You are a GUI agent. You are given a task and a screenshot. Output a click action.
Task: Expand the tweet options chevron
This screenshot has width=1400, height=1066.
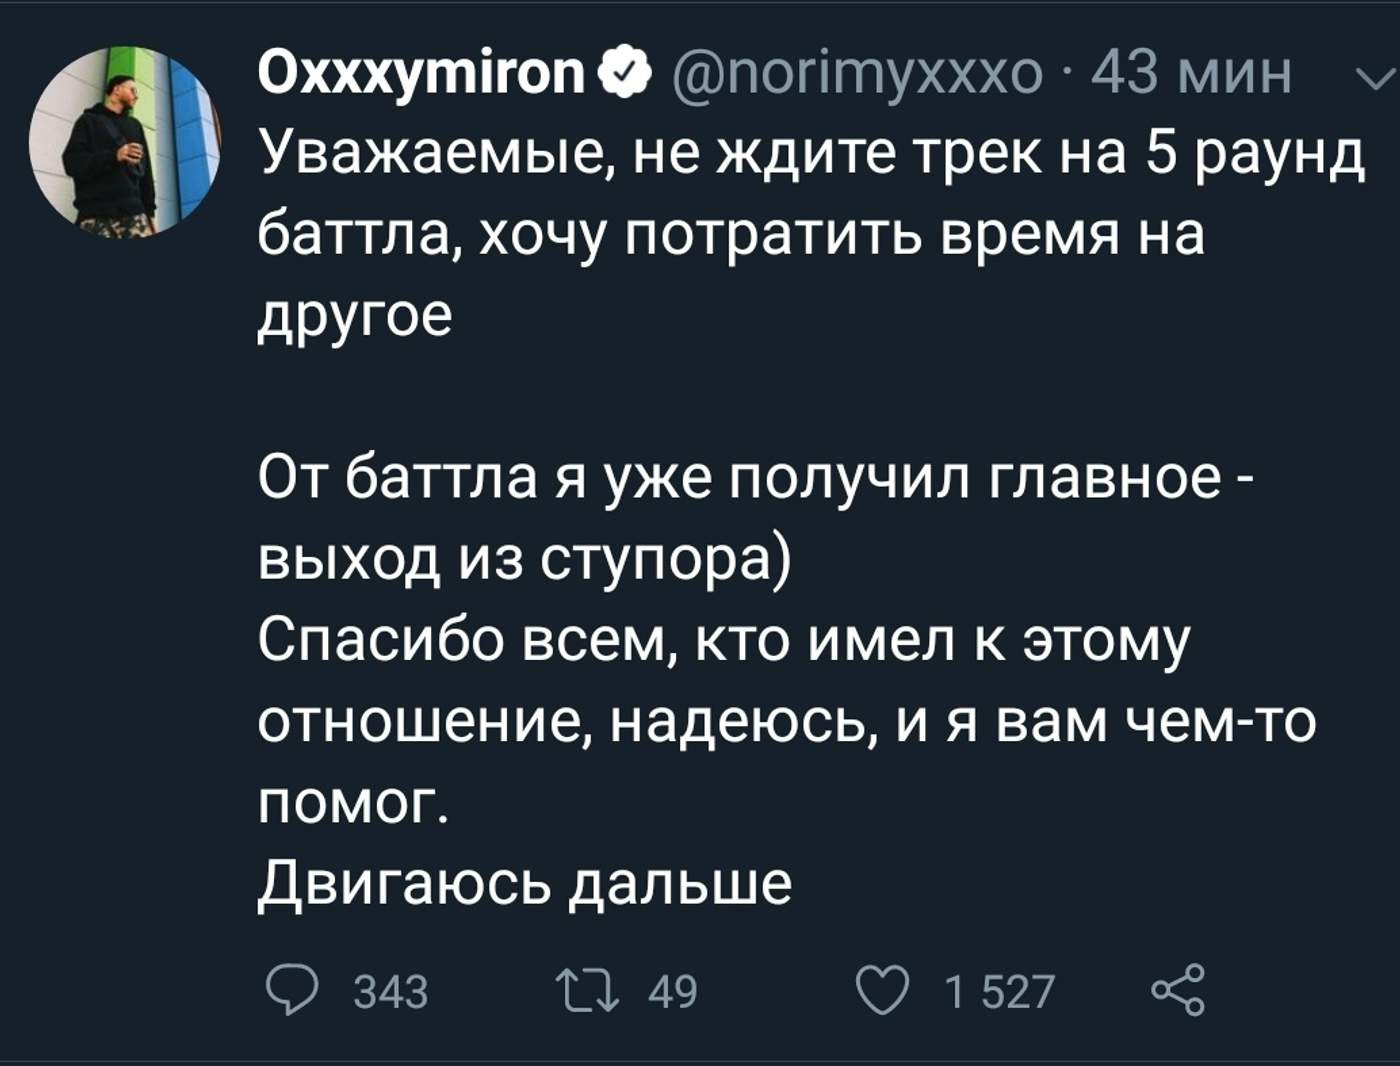point(1378,78)
